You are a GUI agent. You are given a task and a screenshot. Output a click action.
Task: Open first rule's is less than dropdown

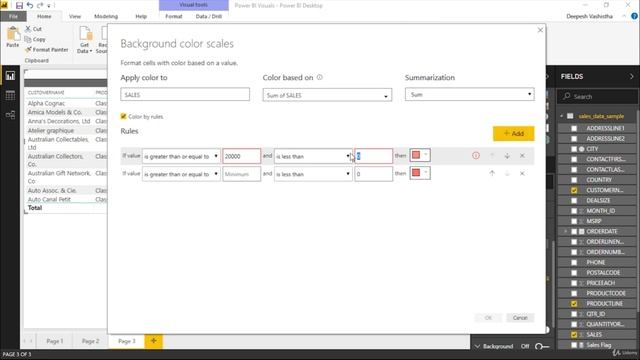pos(313,156)
